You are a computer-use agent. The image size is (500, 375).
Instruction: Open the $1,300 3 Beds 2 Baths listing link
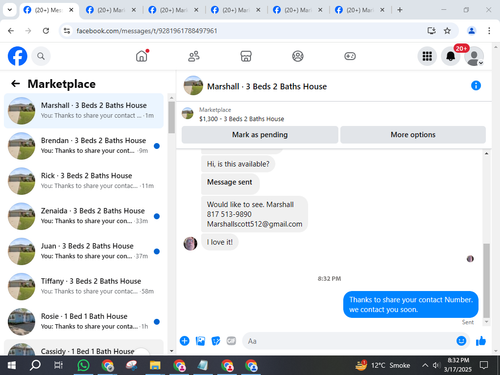tap(242, 119)
